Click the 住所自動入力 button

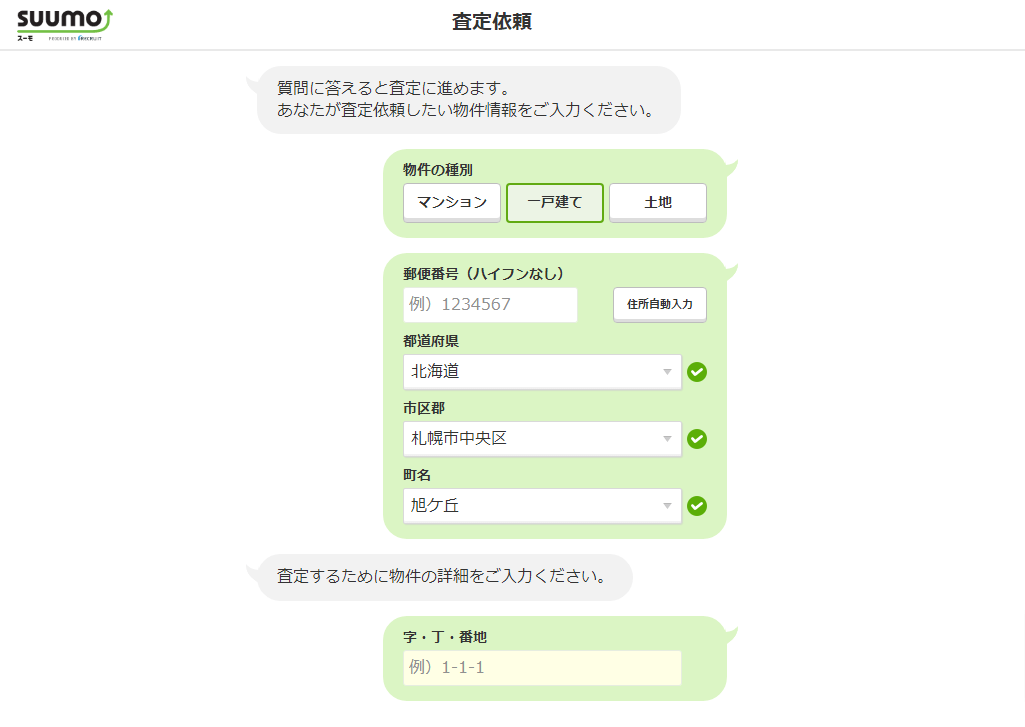tap(660, 305)
